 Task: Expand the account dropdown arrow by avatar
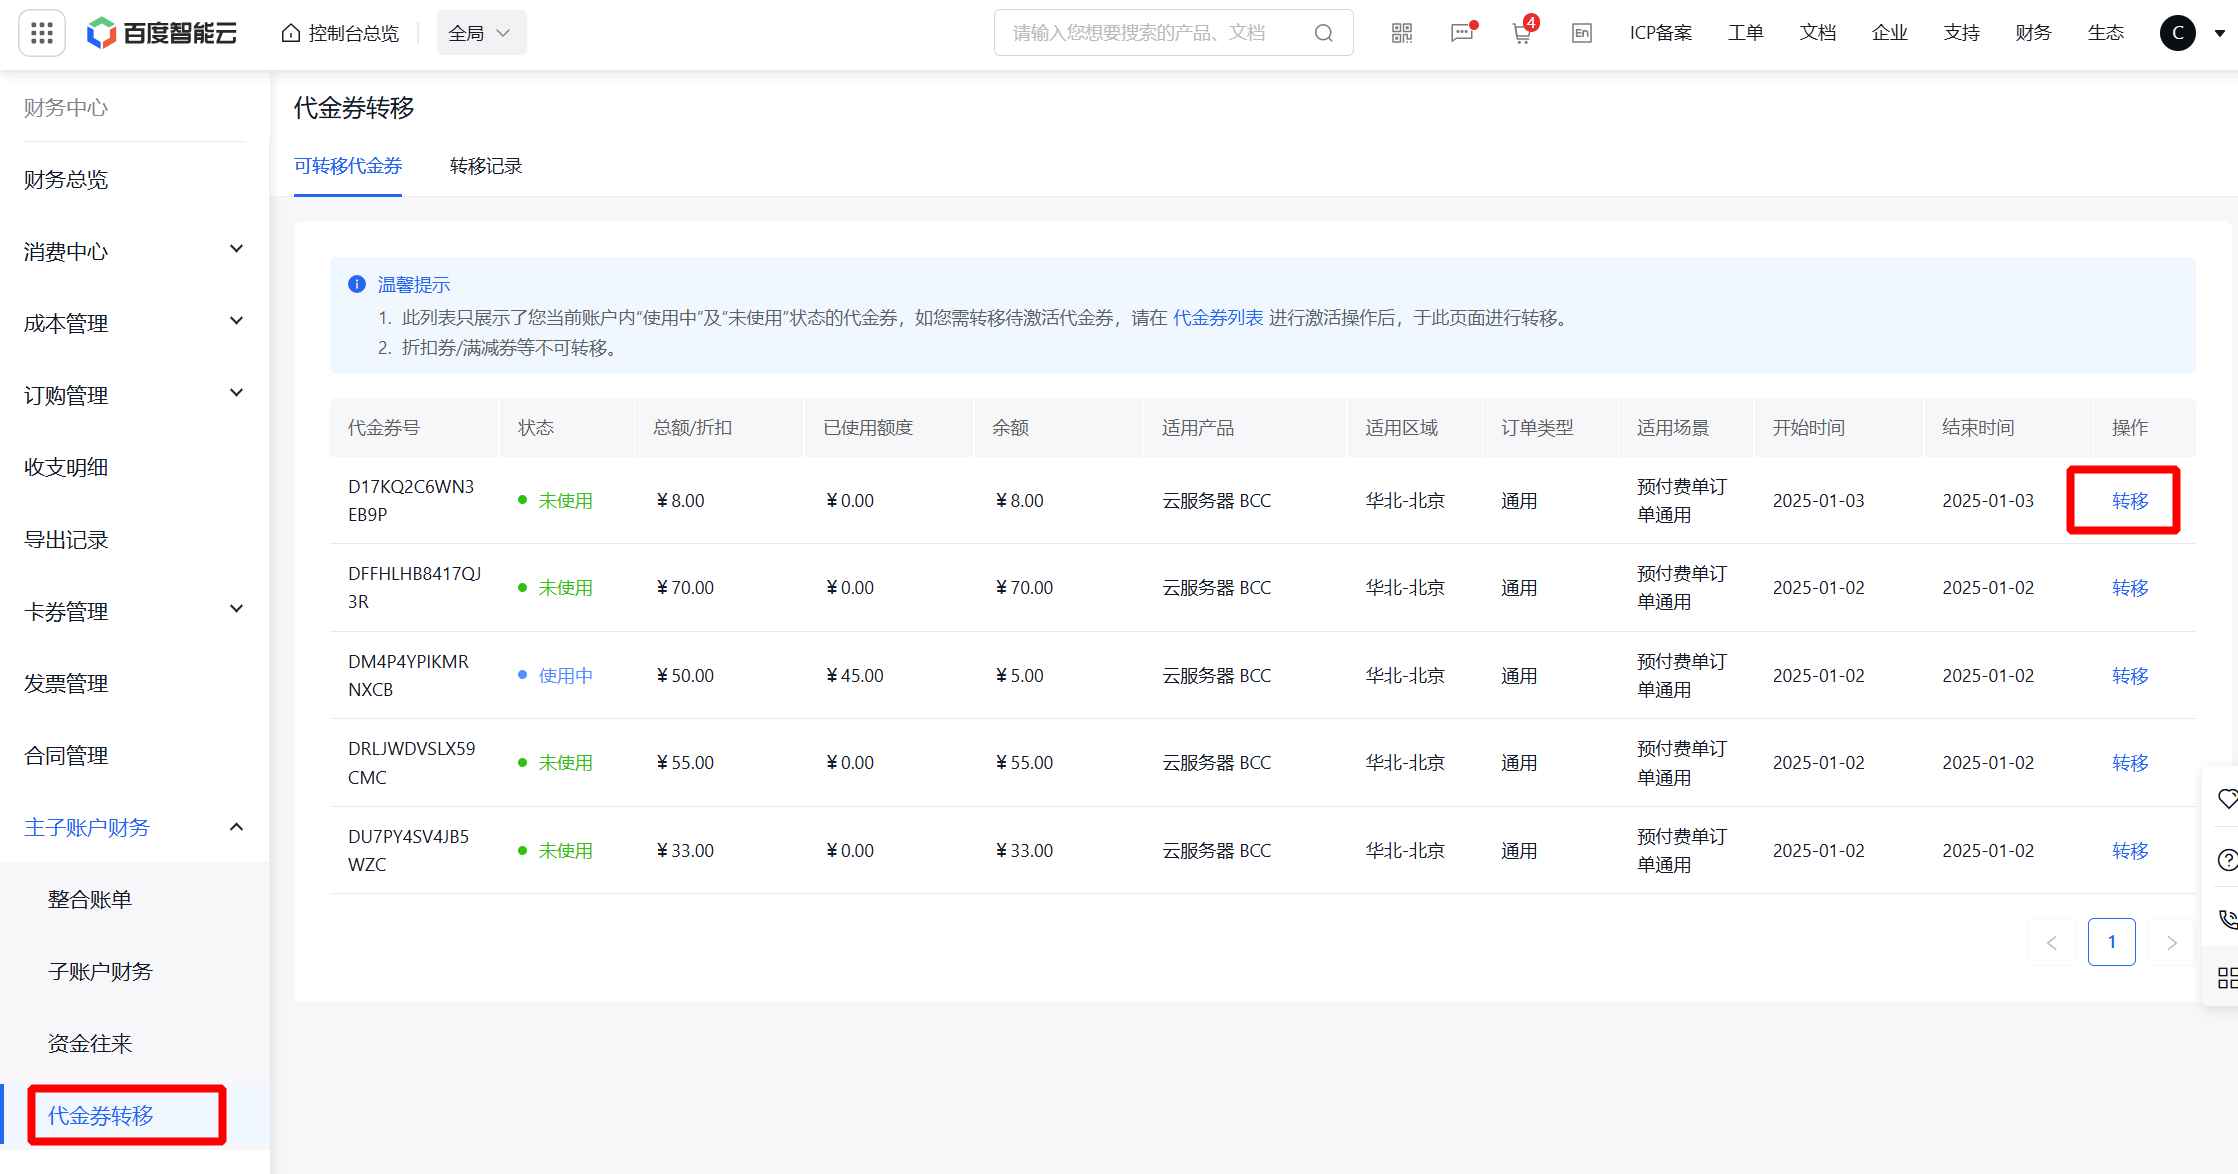point(2220,33)
